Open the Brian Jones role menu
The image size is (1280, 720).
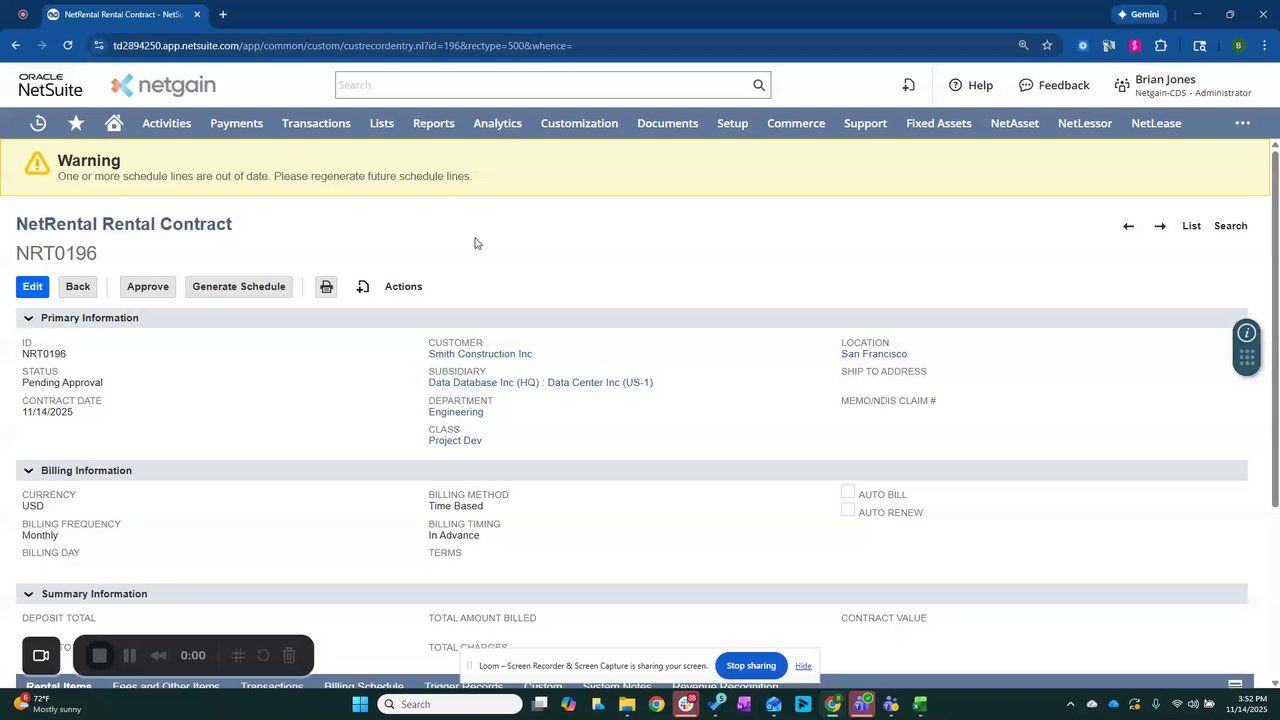[1181, 85]
